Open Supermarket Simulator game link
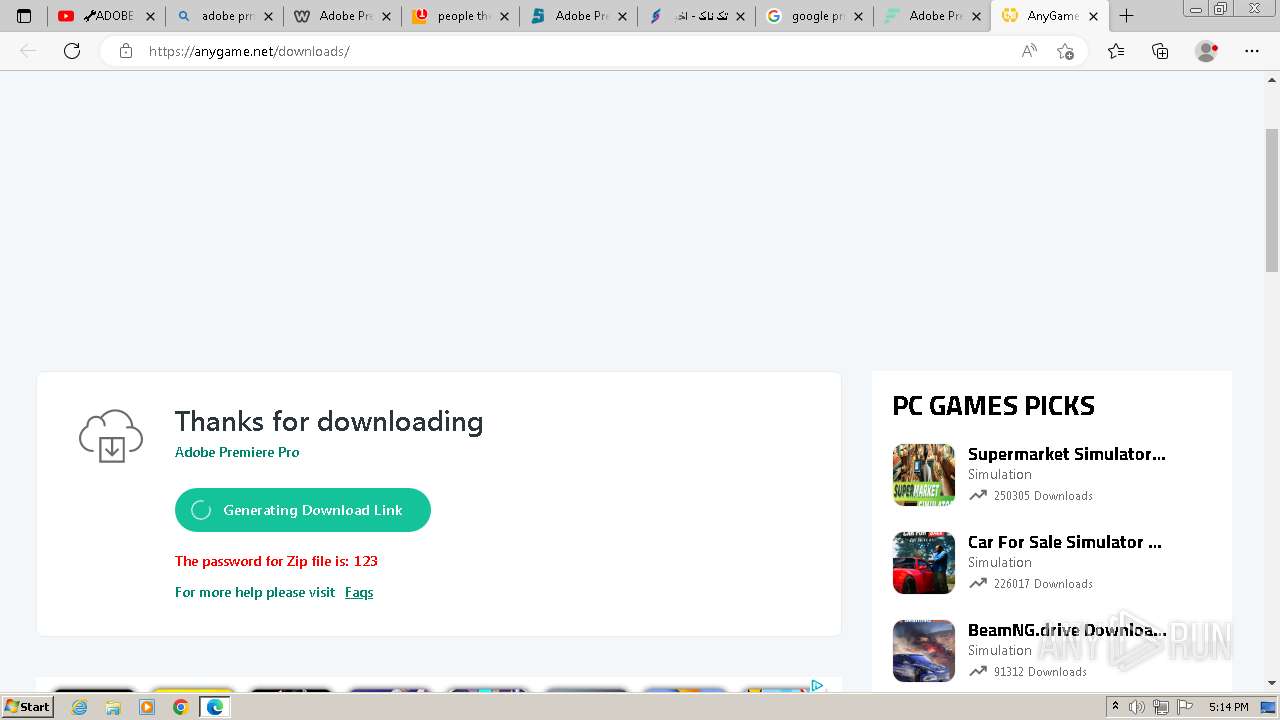 click(x=1066, y=454)
